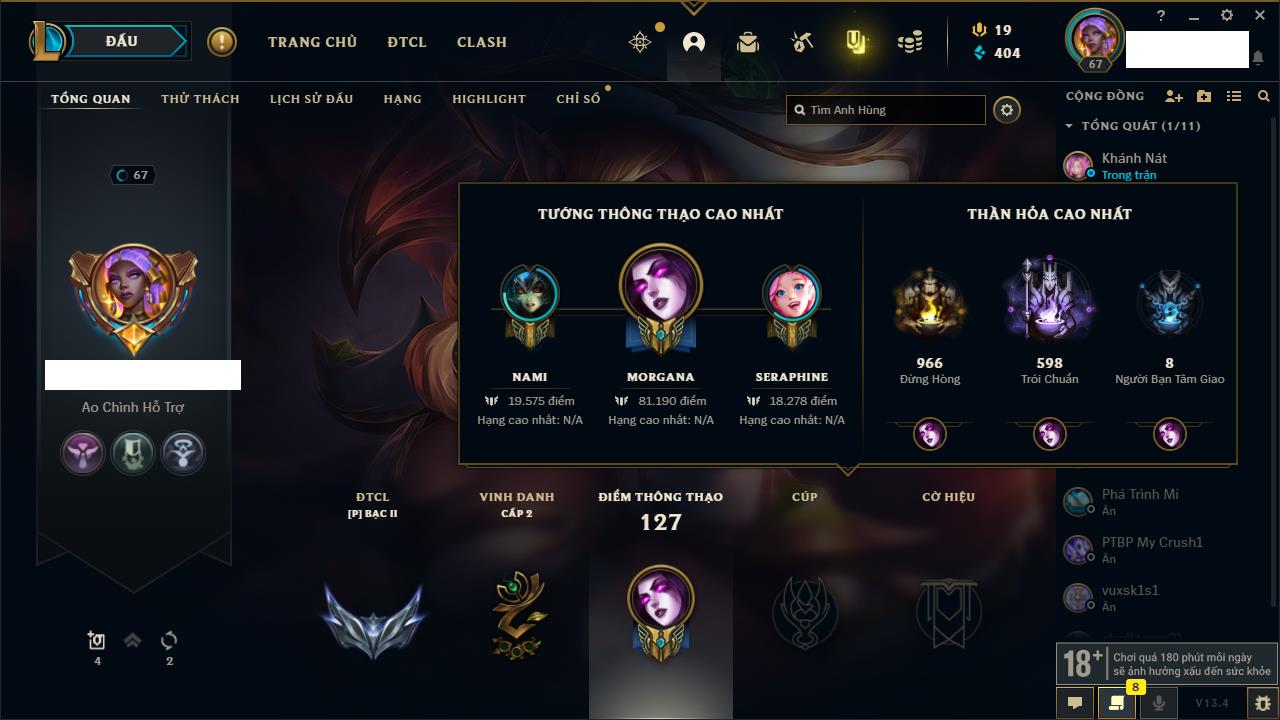Toggle the missions panel with badge 8

coord(1117,703)
